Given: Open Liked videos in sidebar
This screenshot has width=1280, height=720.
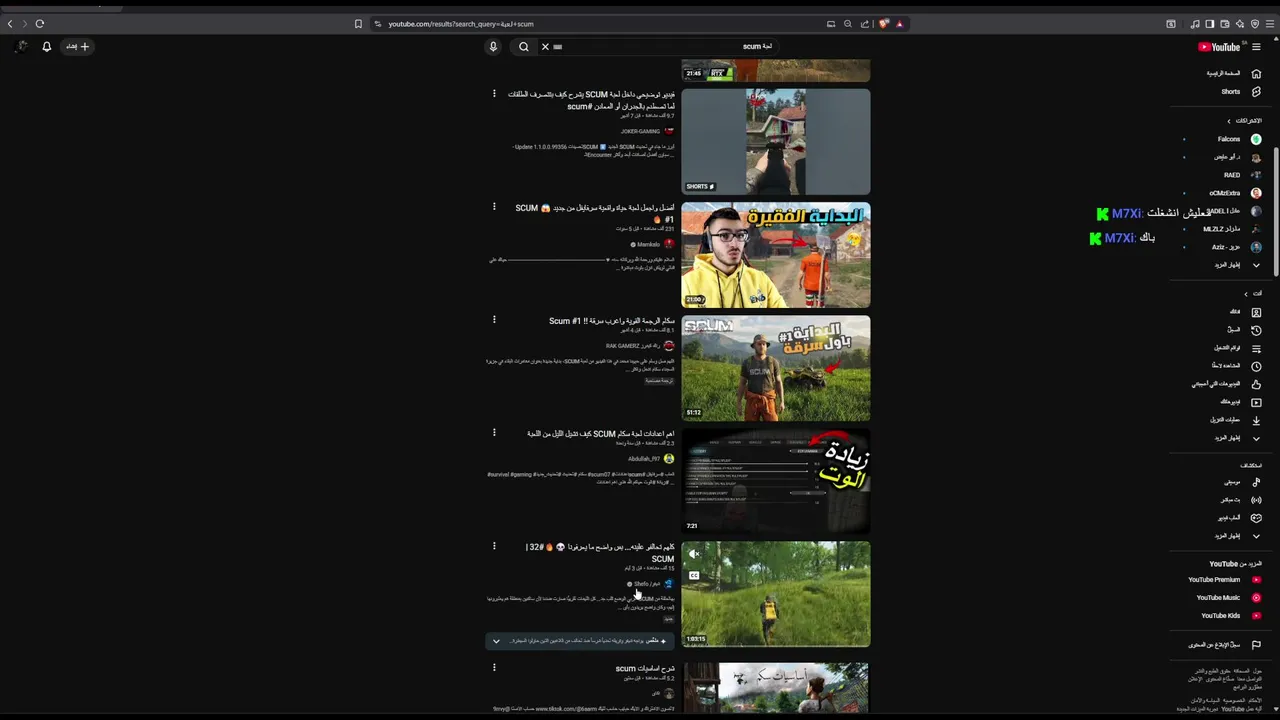Looking at the screenshot, I should (x=1225, y=384).
